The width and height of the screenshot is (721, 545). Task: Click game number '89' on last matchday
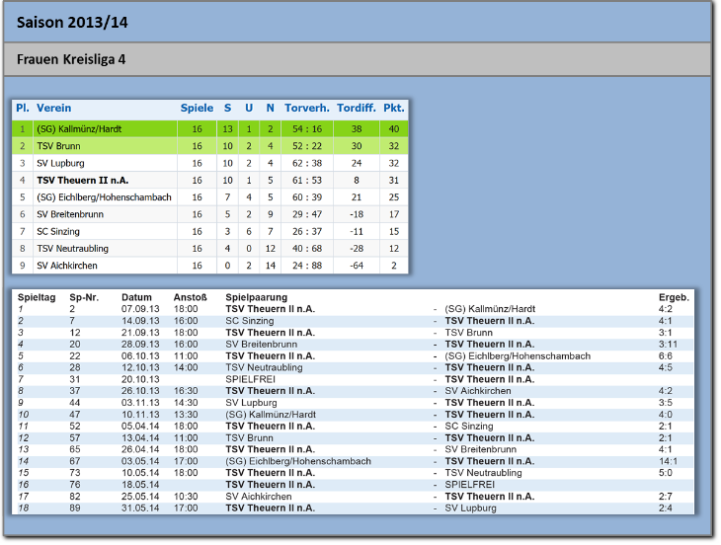coord(74,508)
